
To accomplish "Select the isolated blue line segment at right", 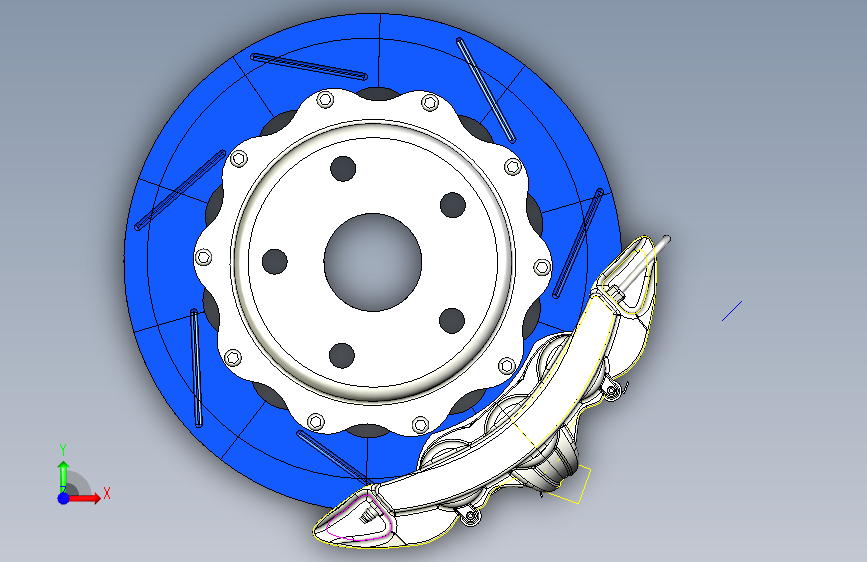I will (732, 311).
